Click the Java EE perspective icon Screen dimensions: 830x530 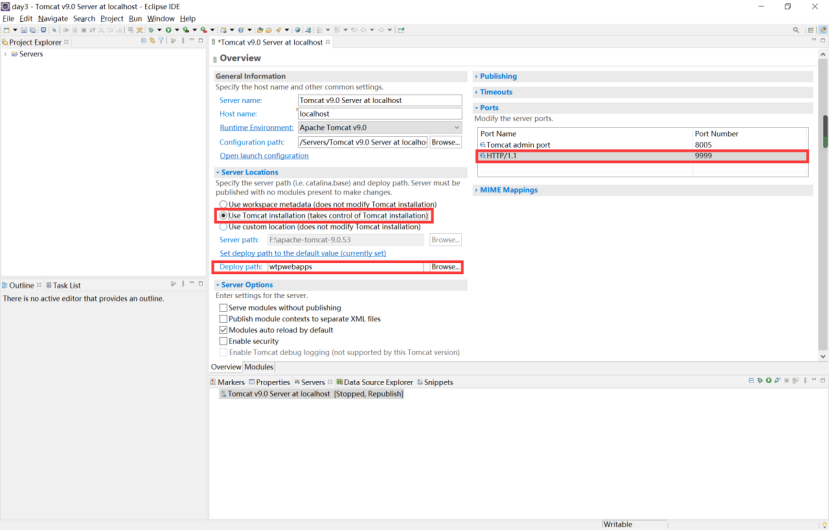(x=823, y=30)
